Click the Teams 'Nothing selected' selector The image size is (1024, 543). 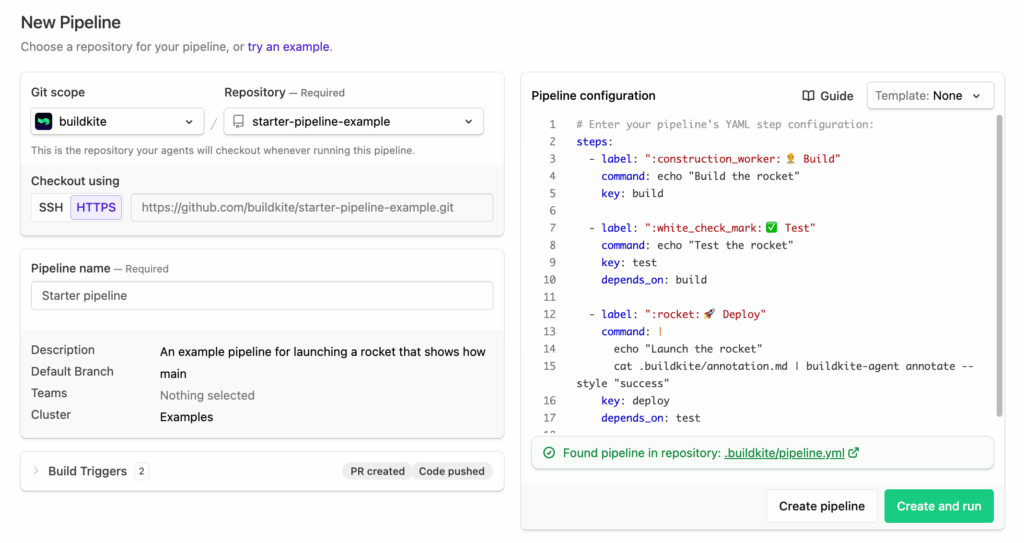pos(207,395)
